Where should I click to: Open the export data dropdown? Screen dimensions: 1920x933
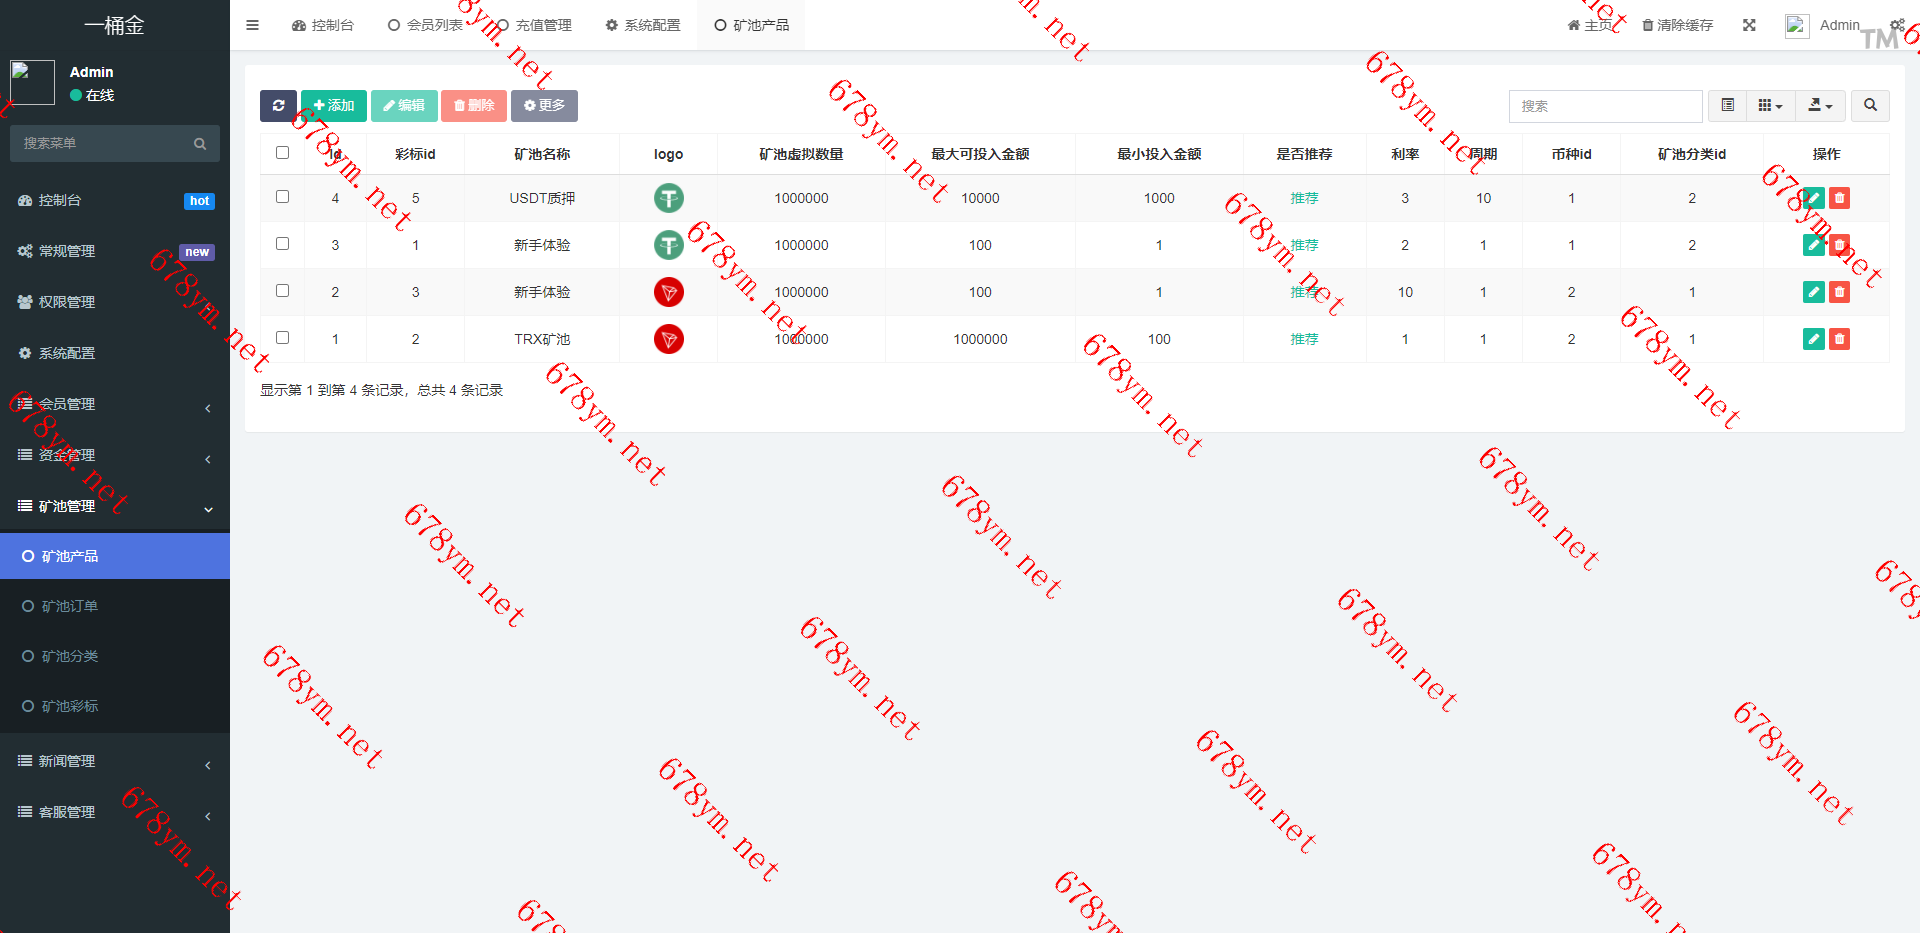point(1820,106)
